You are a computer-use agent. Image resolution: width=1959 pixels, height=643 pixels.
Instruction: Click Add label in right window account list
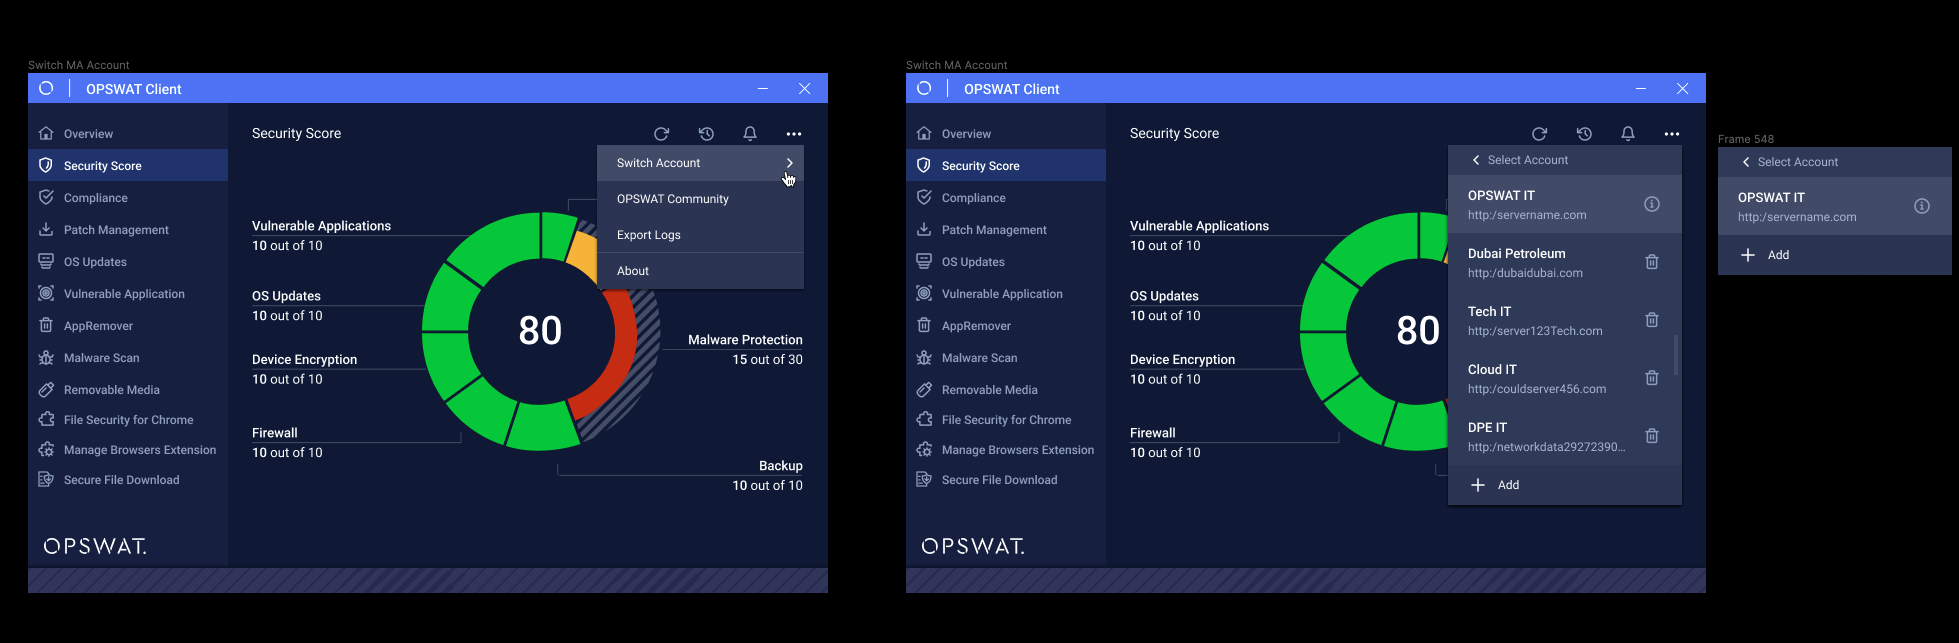(x=1509, y=485)
